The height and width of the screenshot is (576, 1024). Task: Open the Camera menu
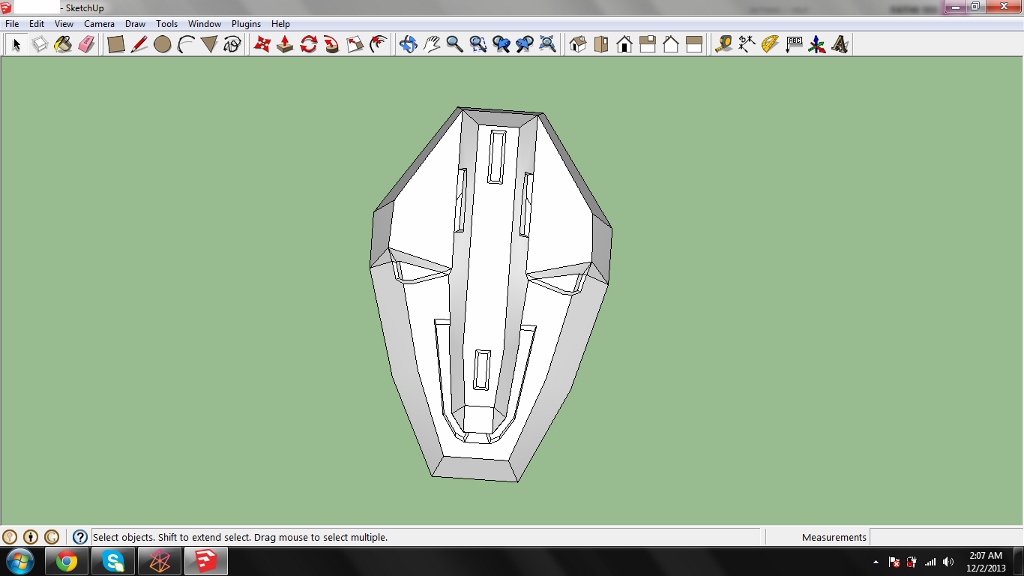tap(99, 24)
